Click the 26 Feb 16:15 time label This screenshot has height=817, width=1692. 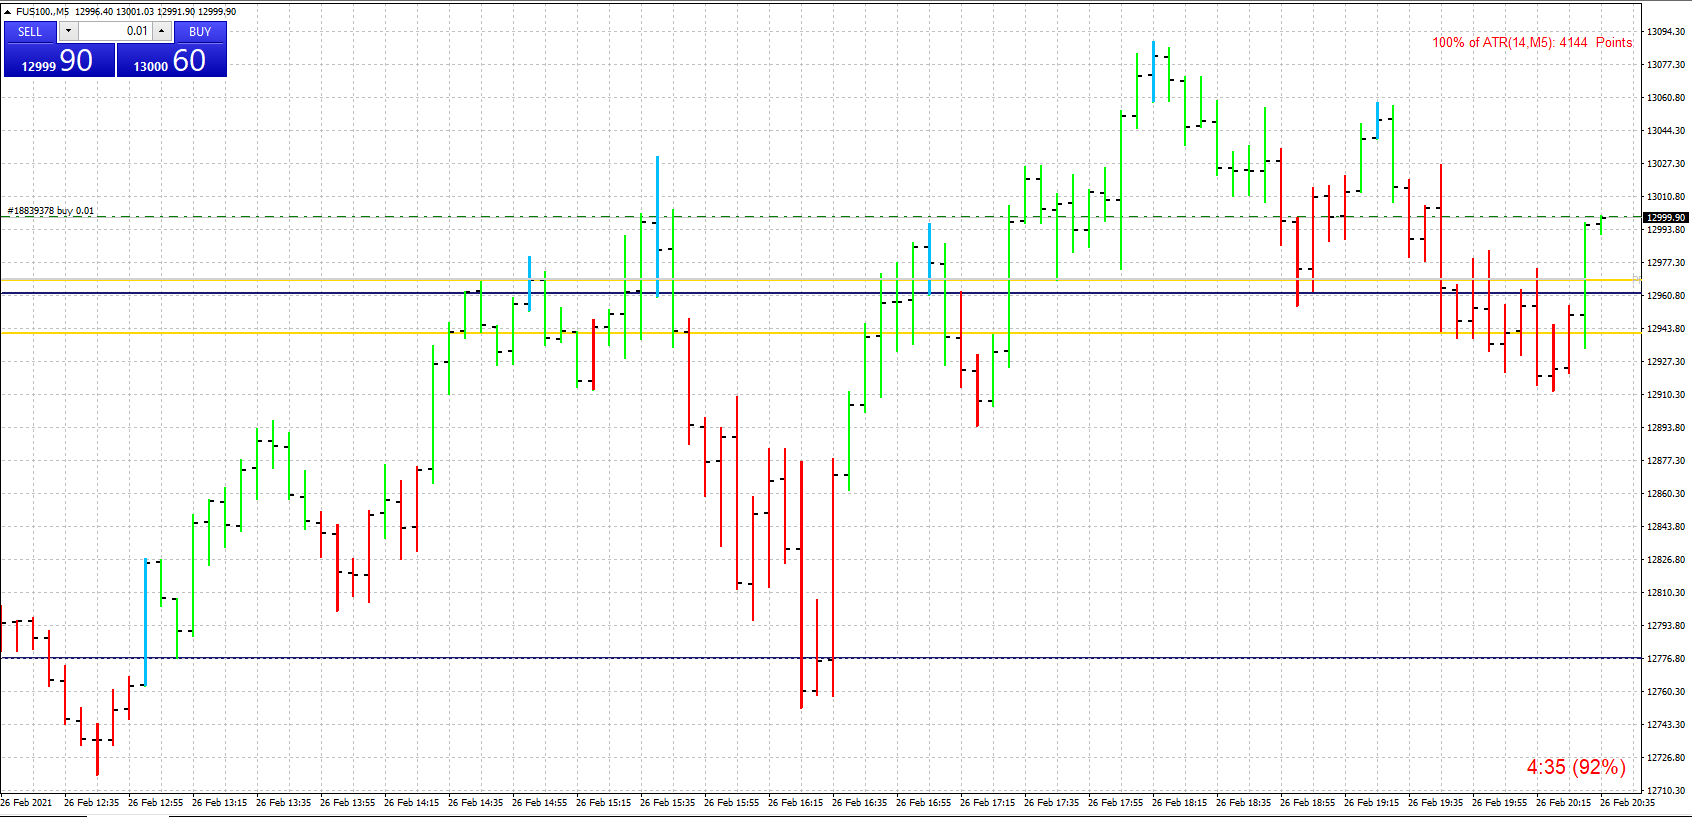click(796, 803)
